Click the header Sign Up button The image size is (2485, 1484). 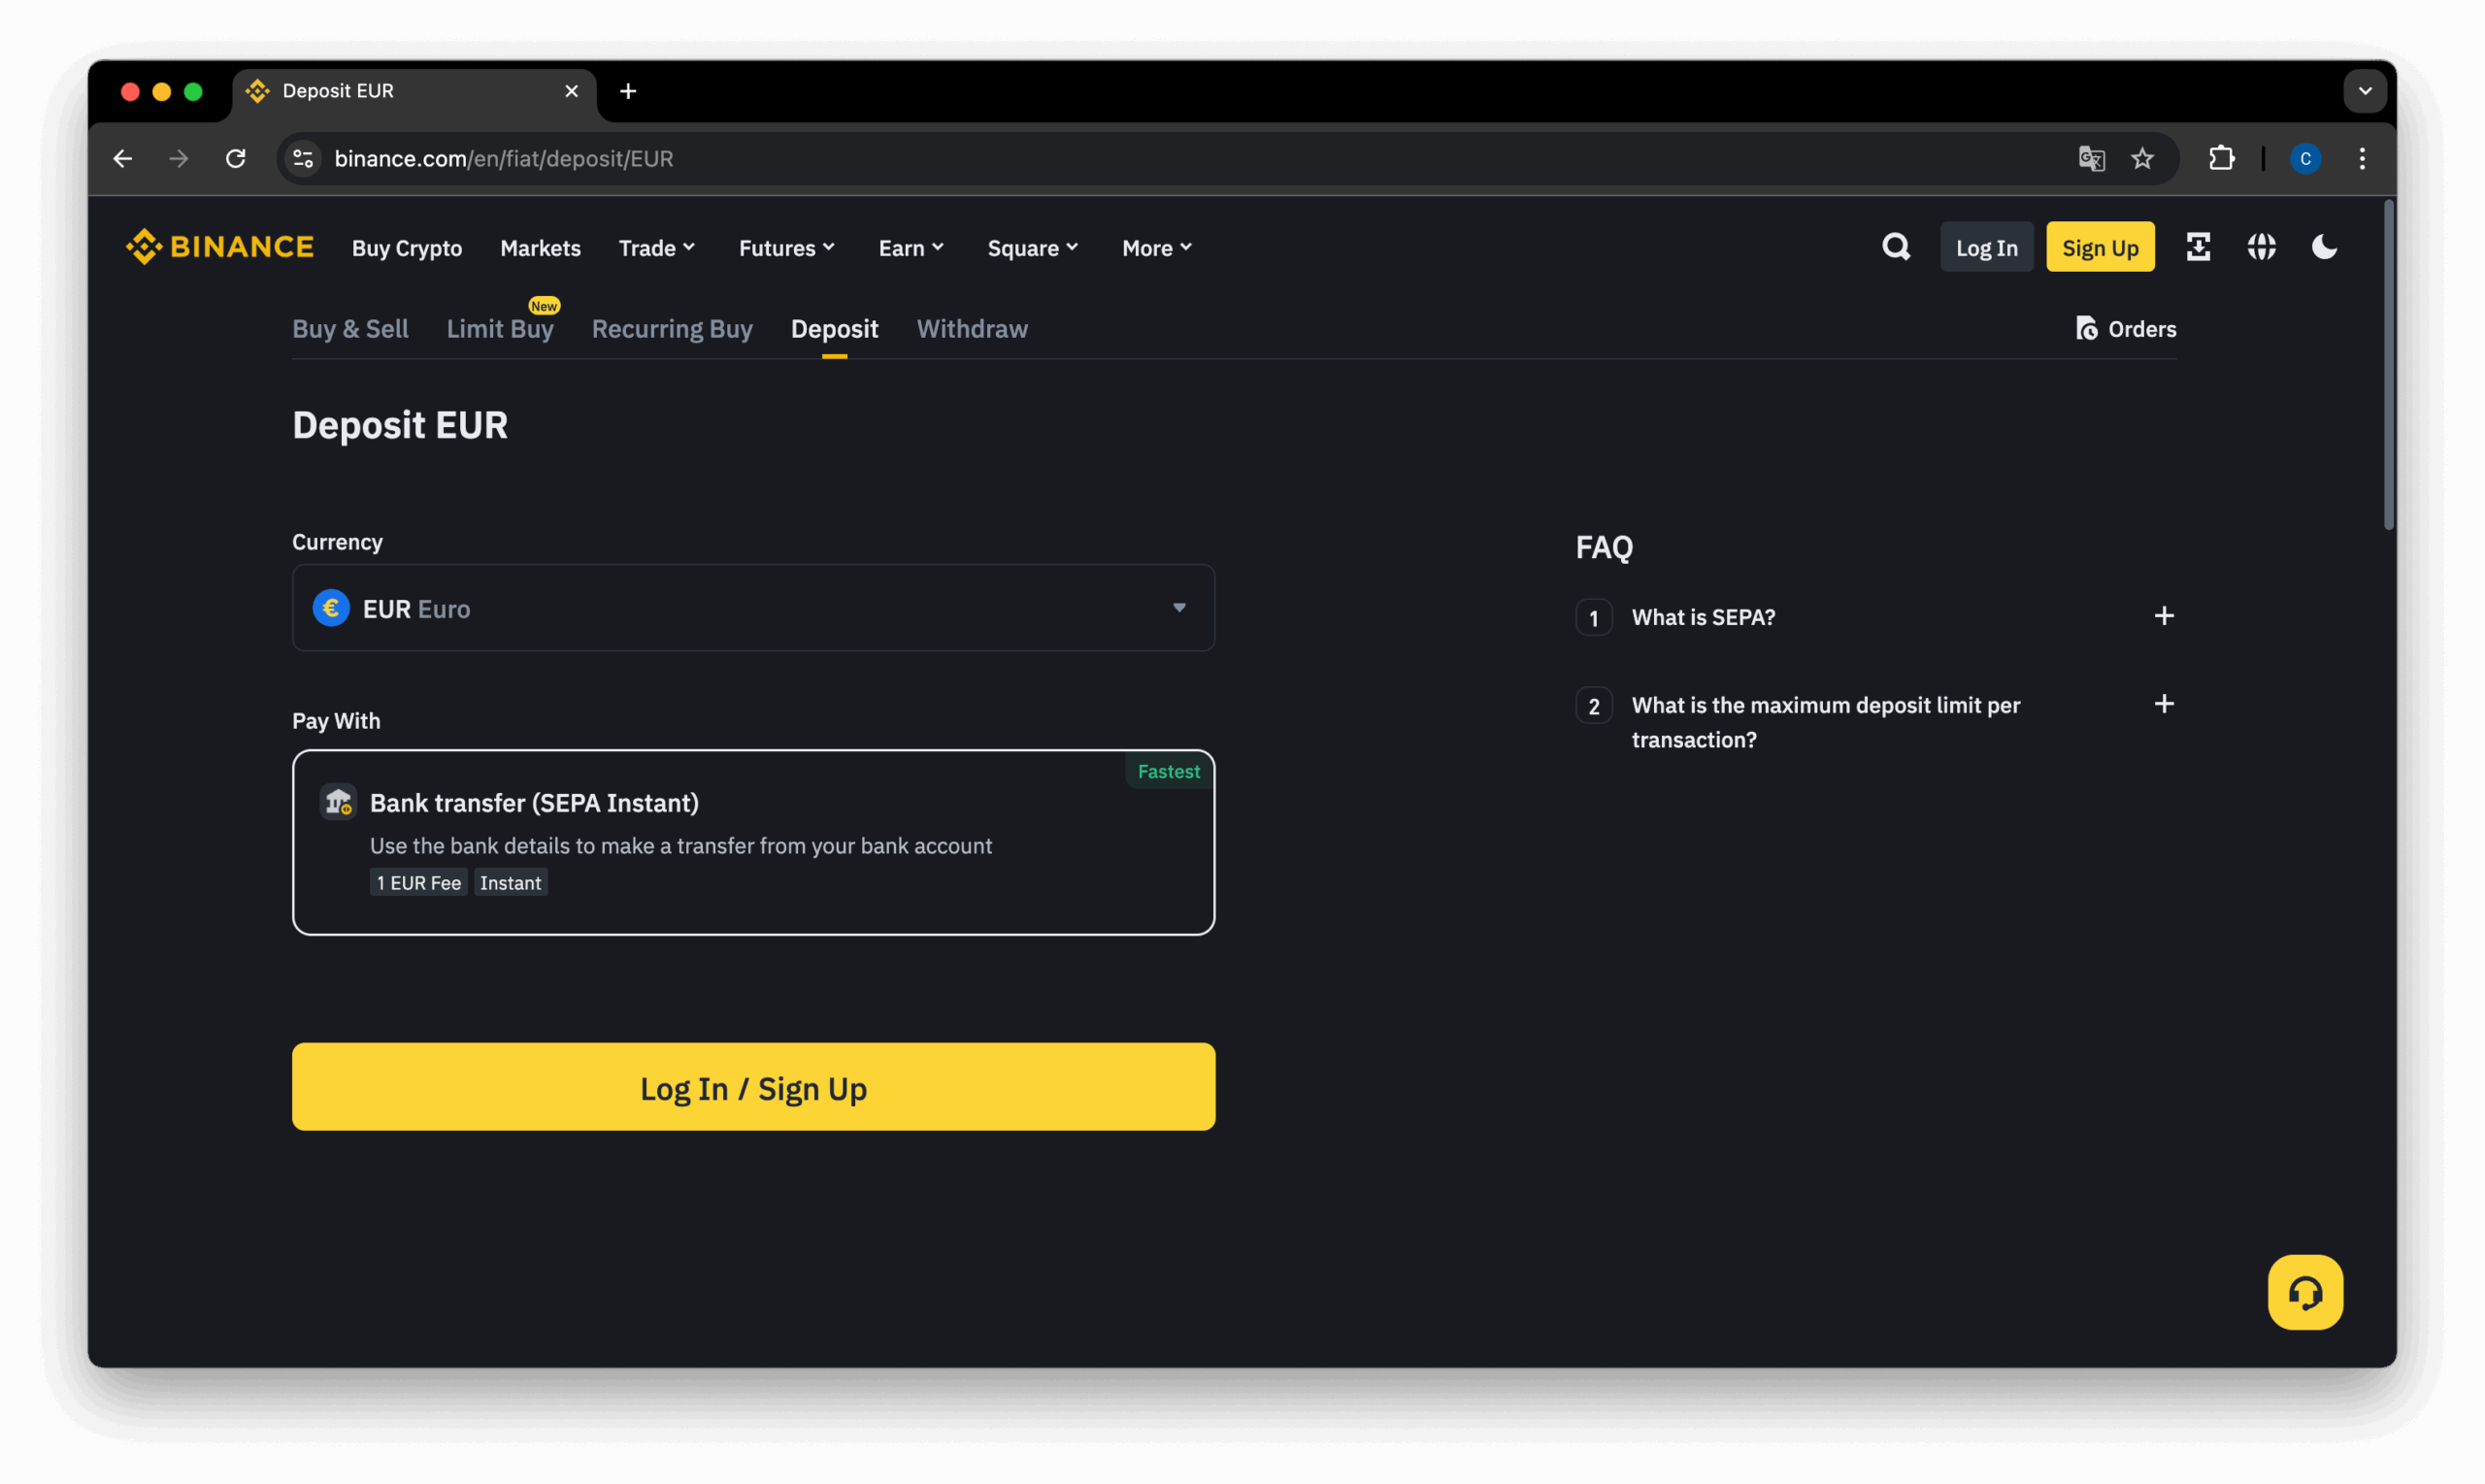point(2099,247)
